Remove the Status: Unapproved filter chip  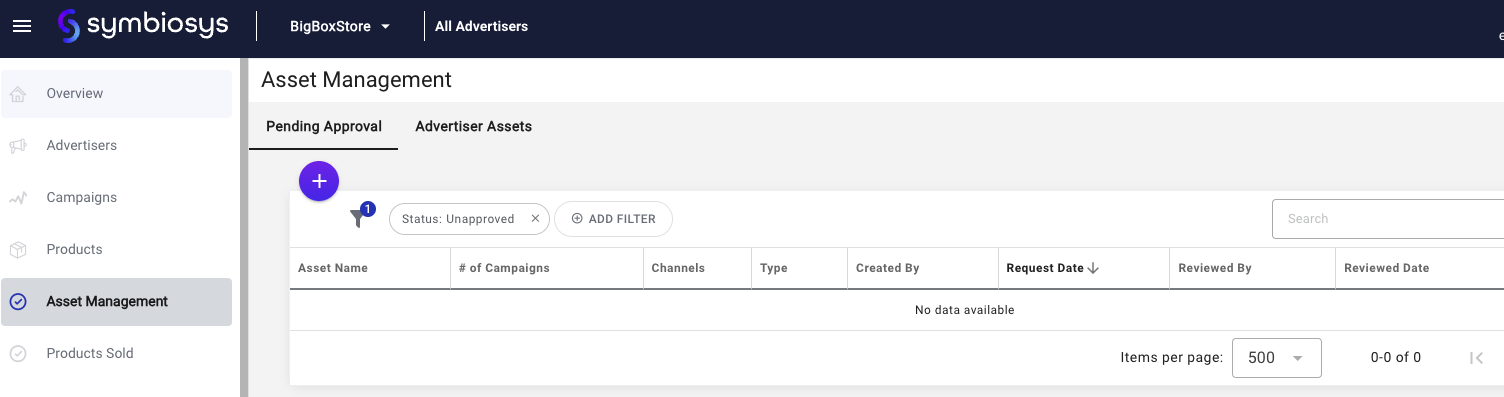535,219
